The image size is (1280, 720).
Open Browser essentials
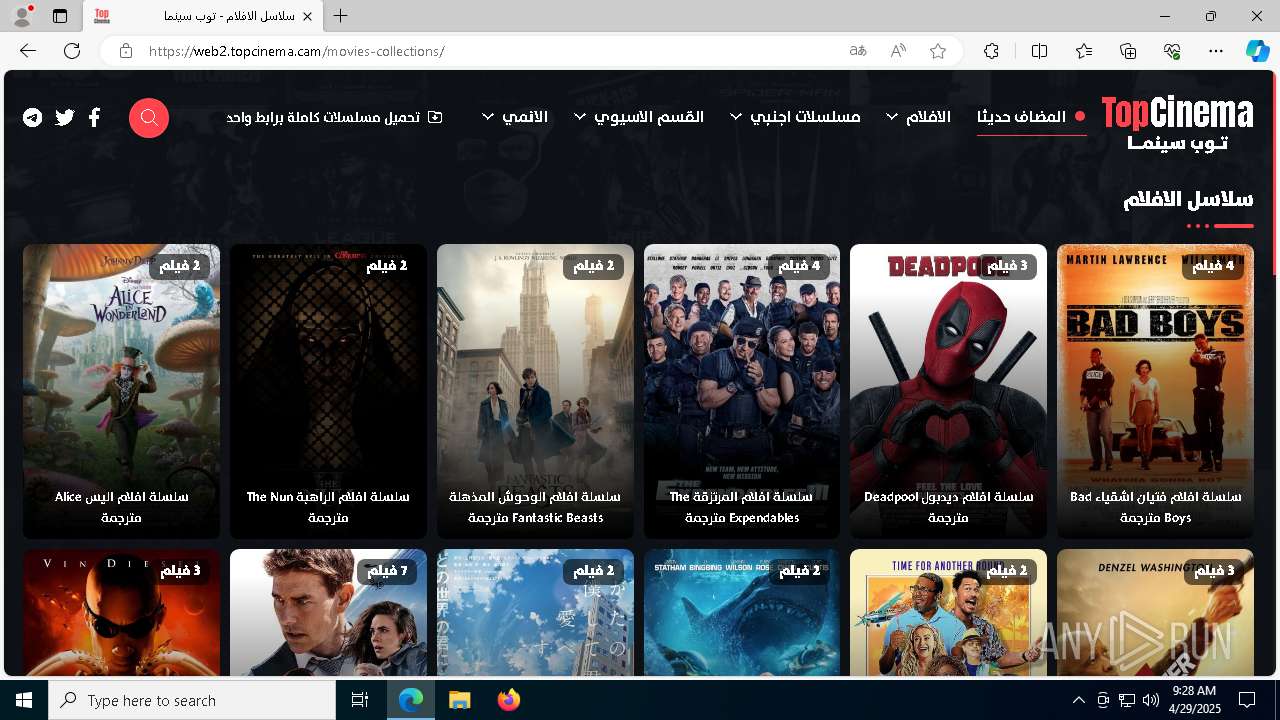click(x=1172, y=51)
